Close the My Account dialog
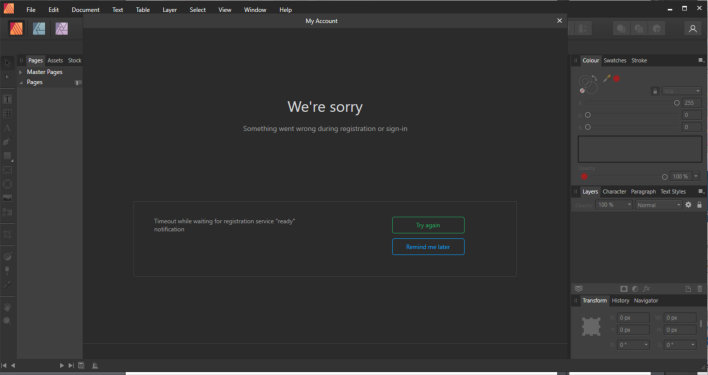708x375 pixels. [x=559, y=21]
